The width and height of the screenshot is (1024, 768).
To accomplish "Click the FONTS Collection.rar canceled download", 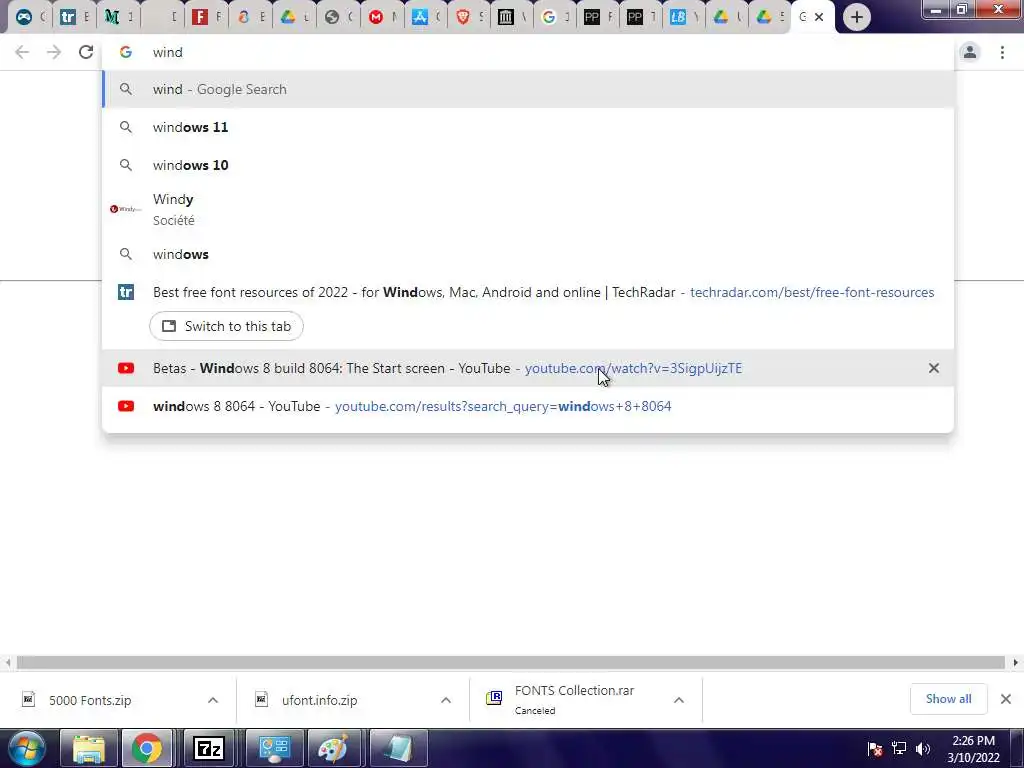I will (x=573, y=699).
